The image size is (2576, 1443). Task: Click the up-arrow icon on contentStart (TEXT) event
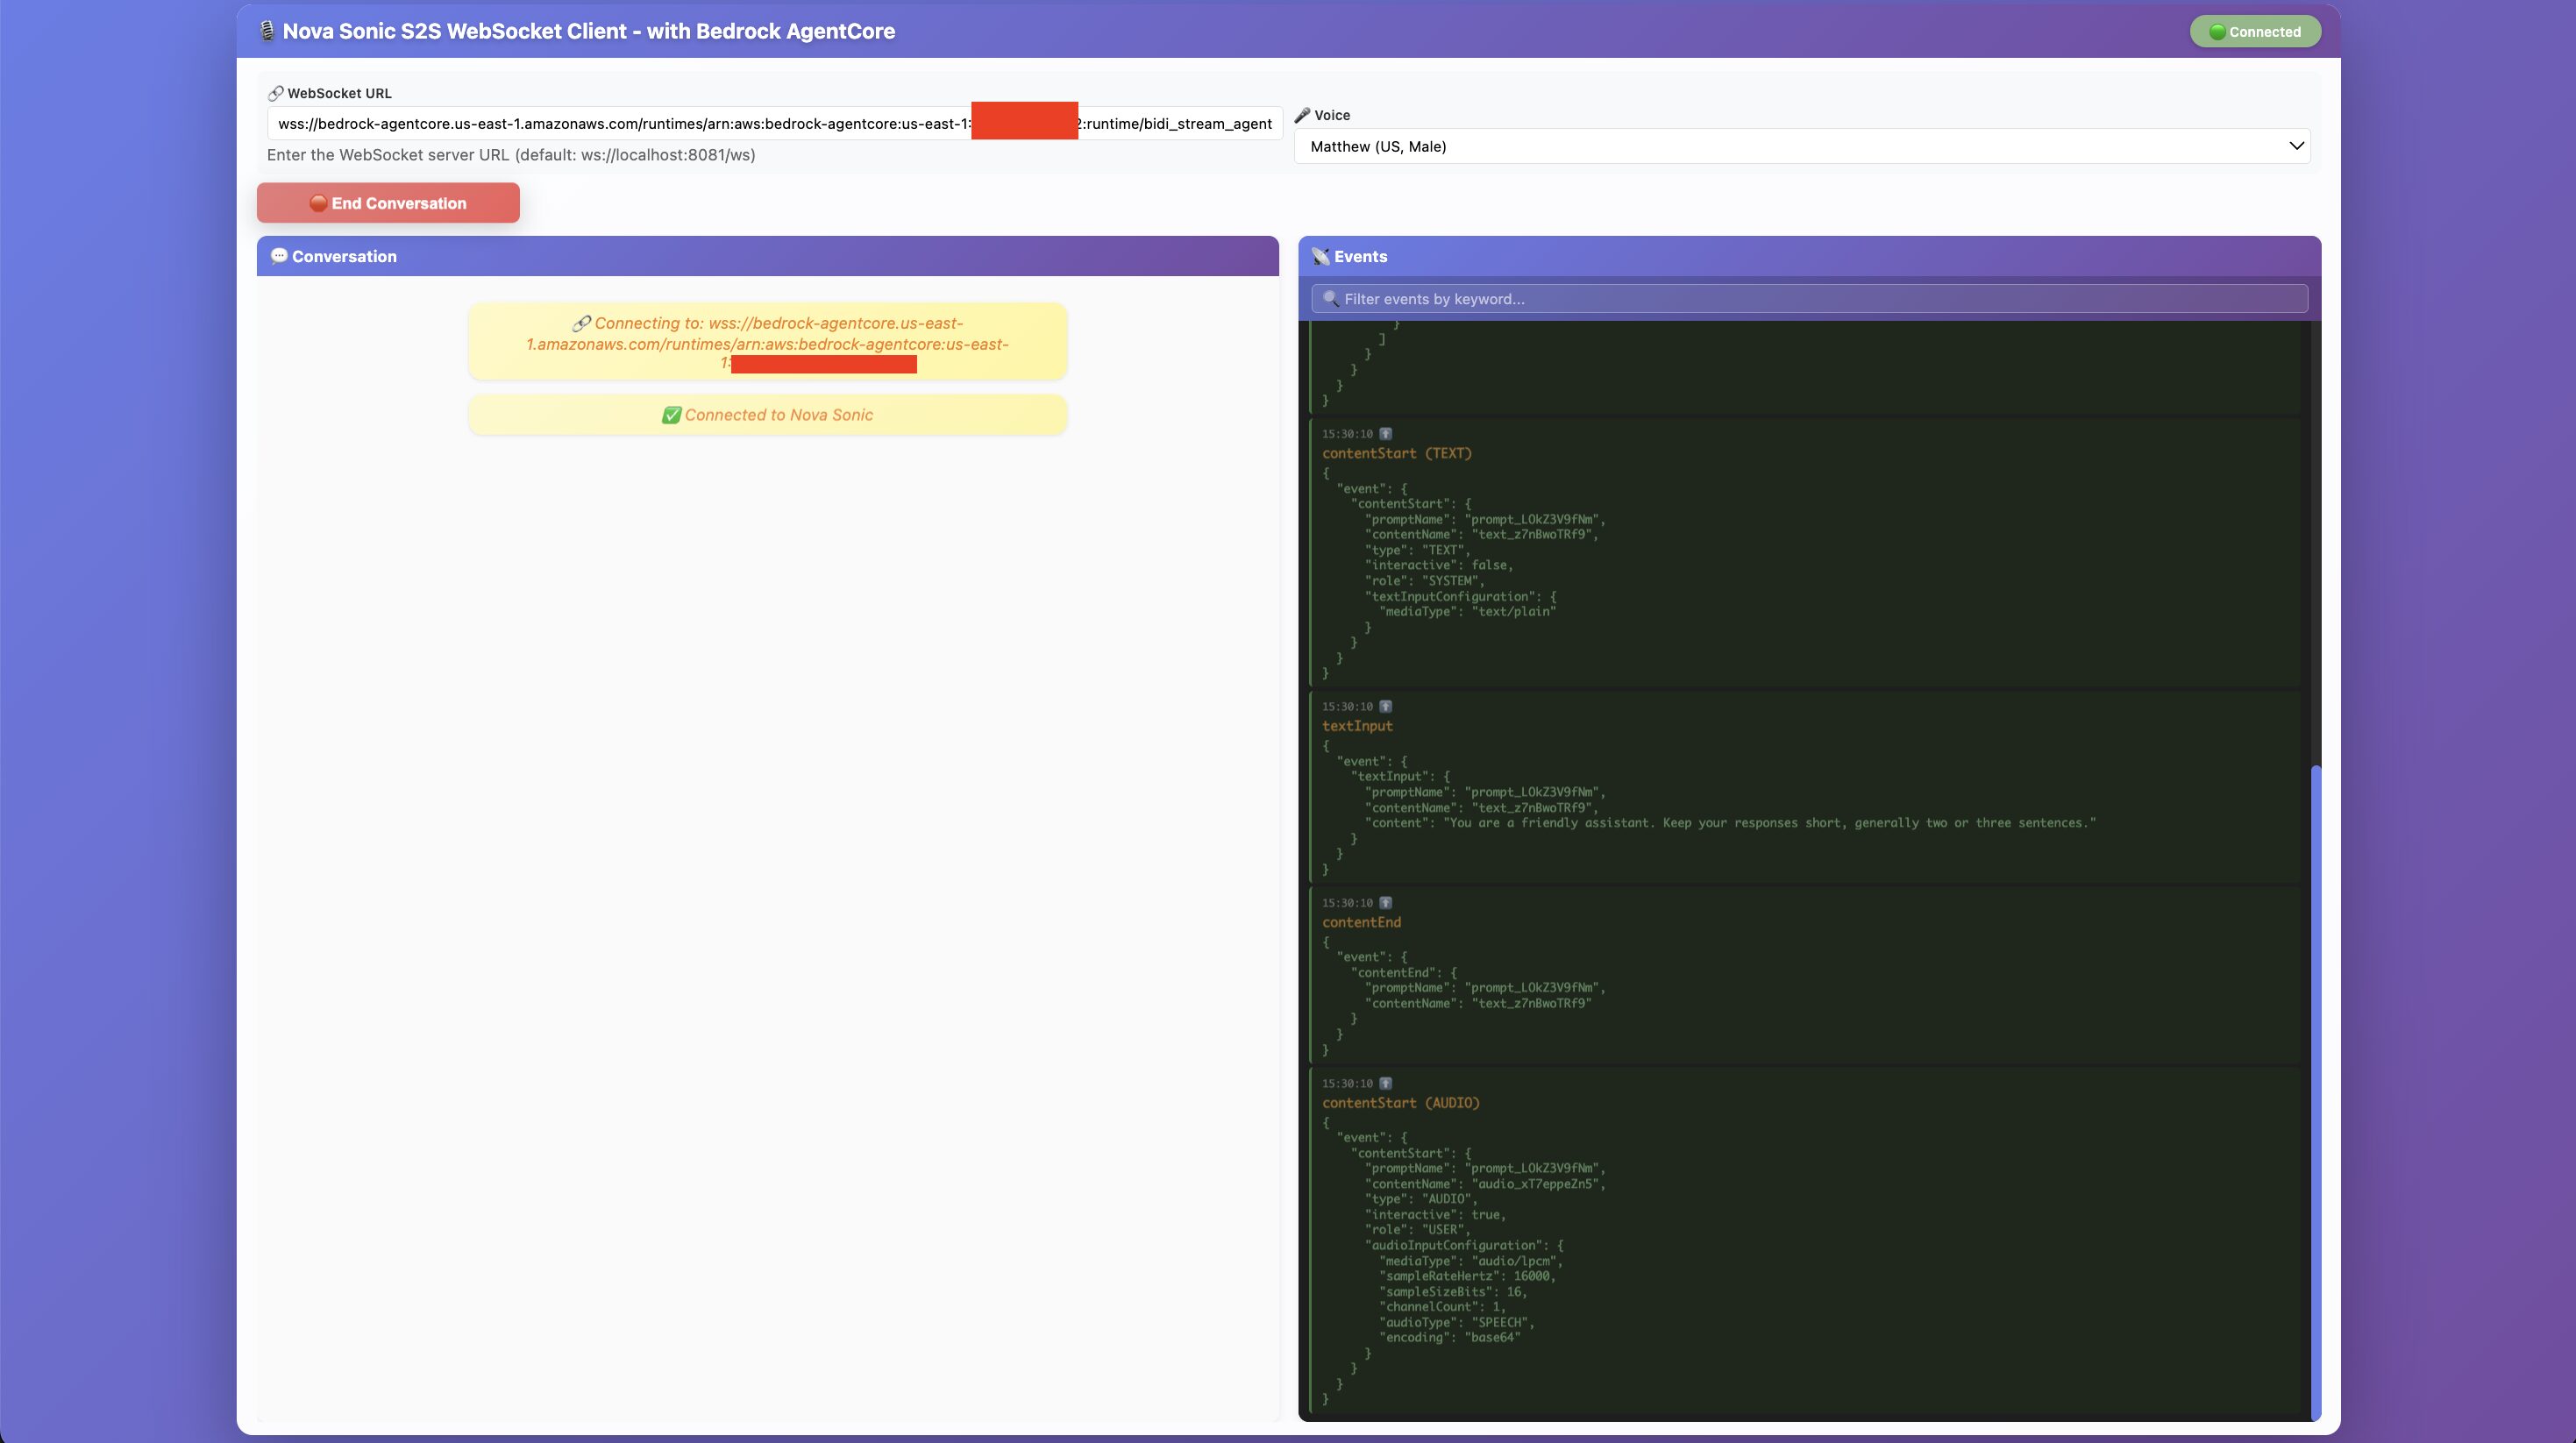1385,434
